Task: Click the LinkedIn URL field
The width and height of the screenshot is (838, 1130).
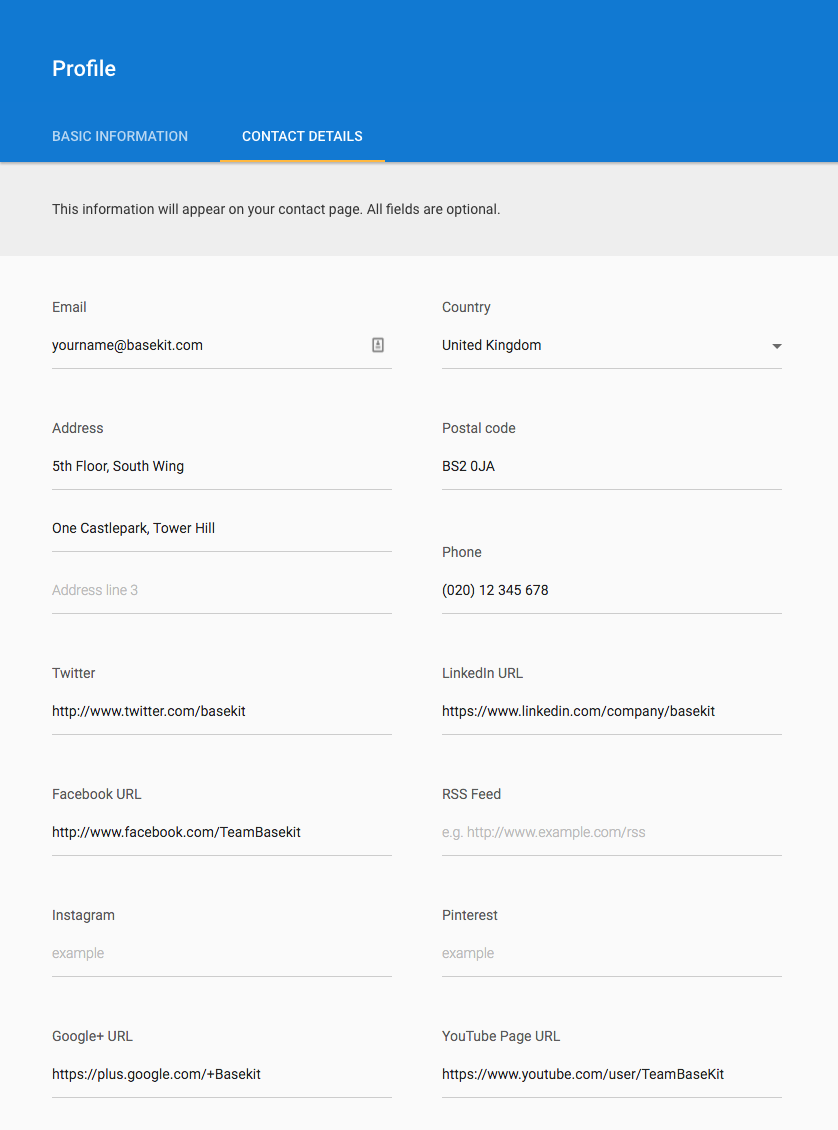Action: point(612,711)
